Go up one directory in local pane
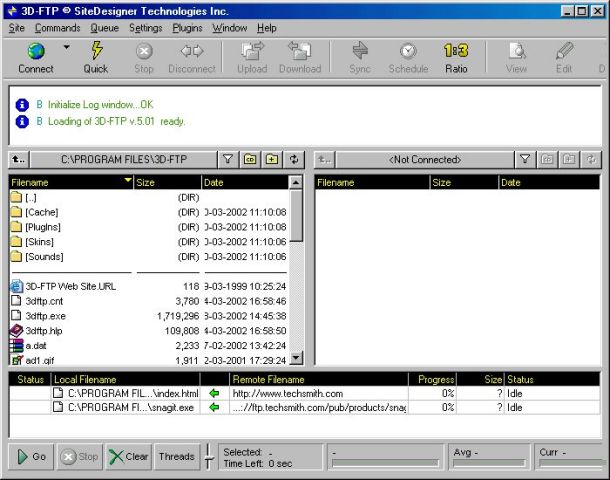The image size is (610, 480). pos(18,159)
